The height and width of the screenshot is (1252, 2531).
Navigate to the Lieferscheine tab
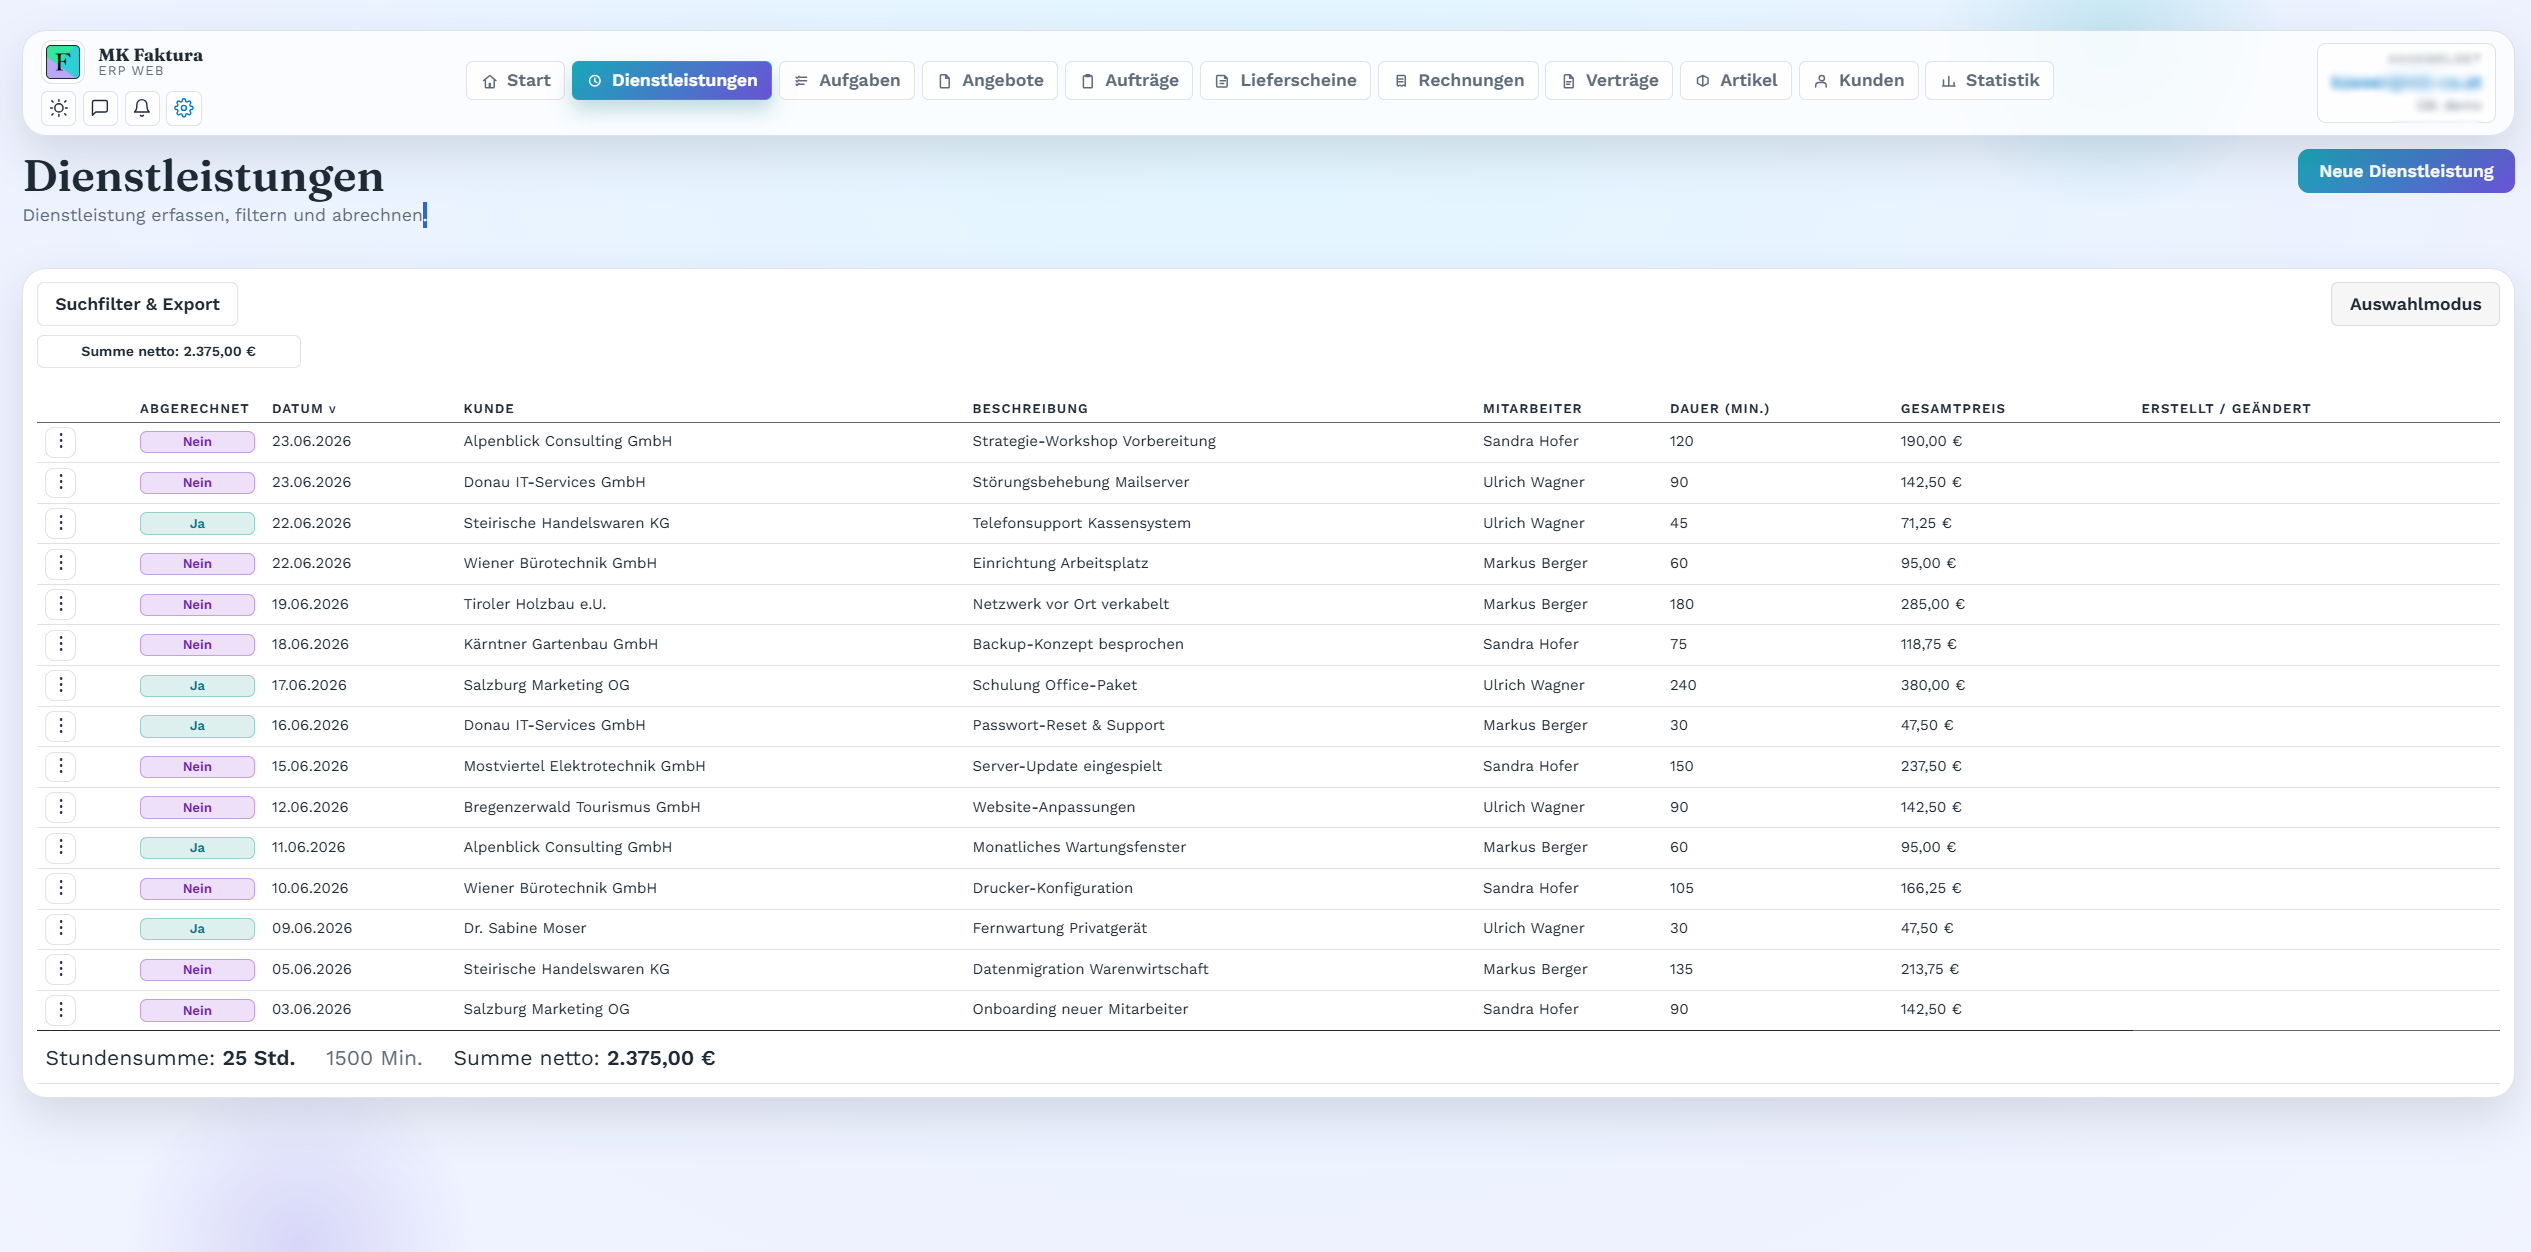tap(1285, 80)
